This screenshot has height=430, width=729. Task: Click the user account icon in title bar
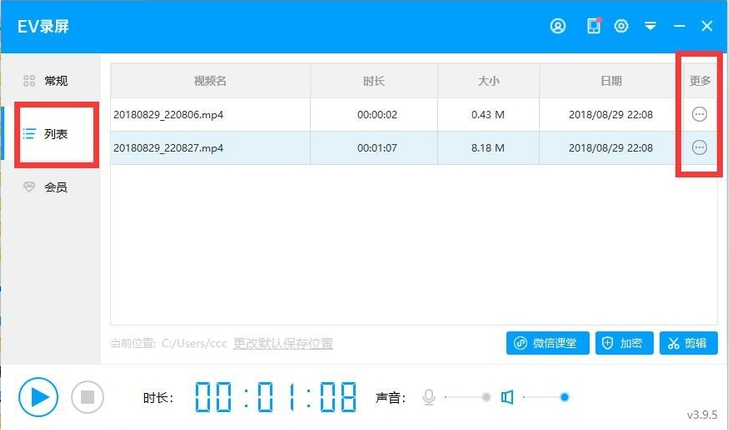click(x=558, y=26)
